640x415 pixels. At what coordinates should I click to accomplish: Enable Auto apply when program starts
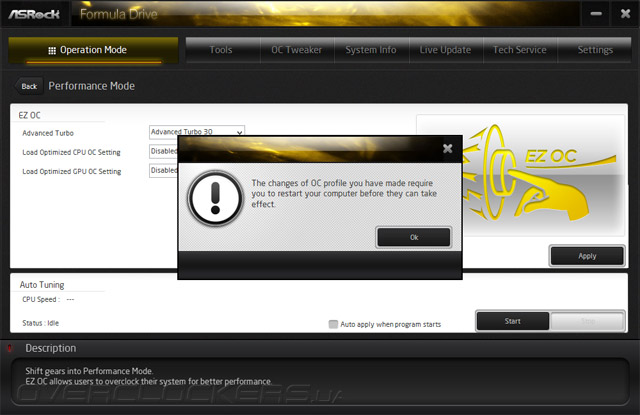[x=333, y=324]
